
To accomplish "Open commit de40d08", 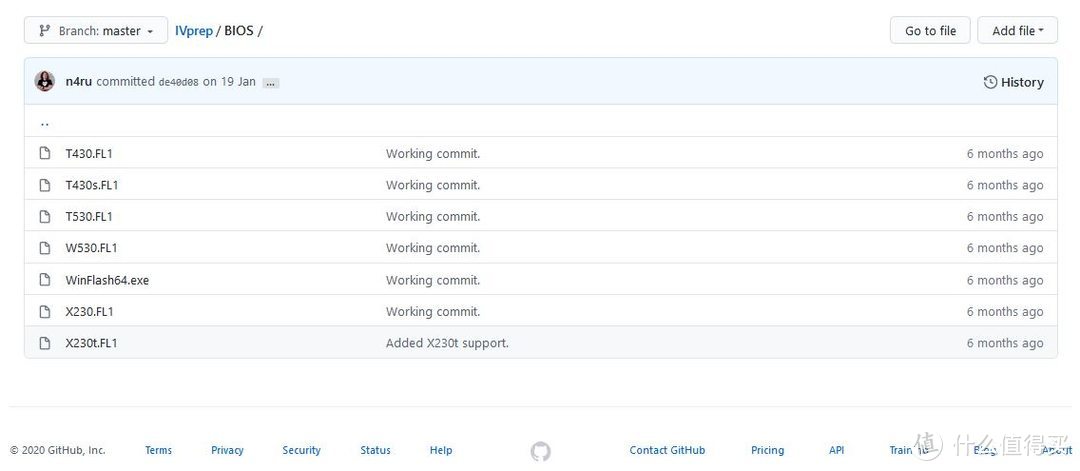I will point(178,82).
